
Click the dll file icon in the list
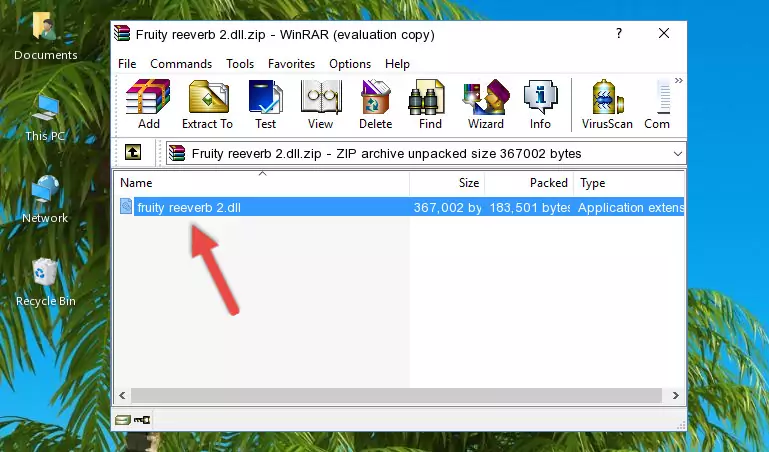126,206
